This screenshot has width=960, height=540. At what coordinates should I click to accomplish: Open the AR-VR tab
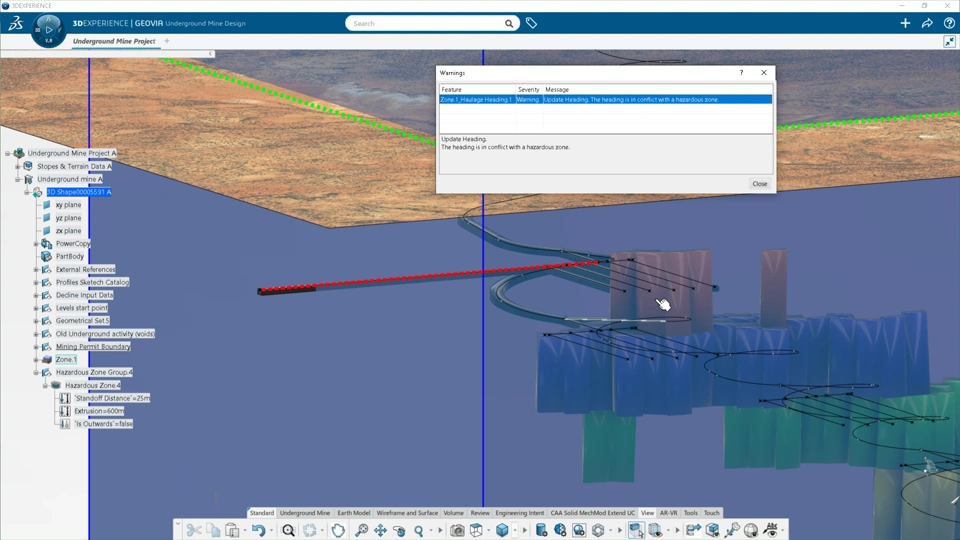(669, 513)
